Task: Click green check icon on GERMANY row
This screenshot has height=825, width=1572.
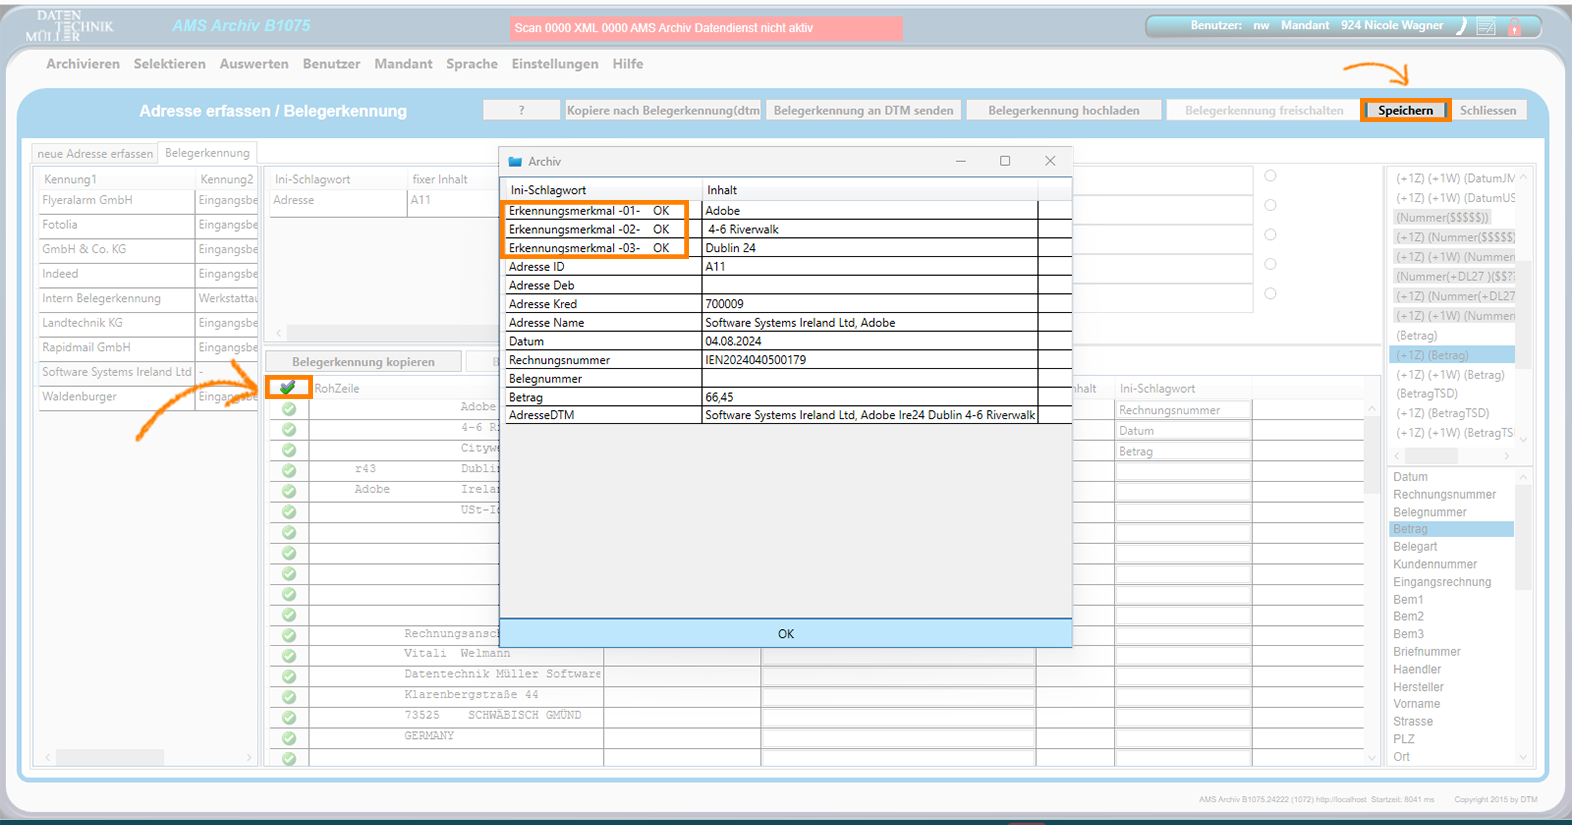Action: [x=289, y=738]
